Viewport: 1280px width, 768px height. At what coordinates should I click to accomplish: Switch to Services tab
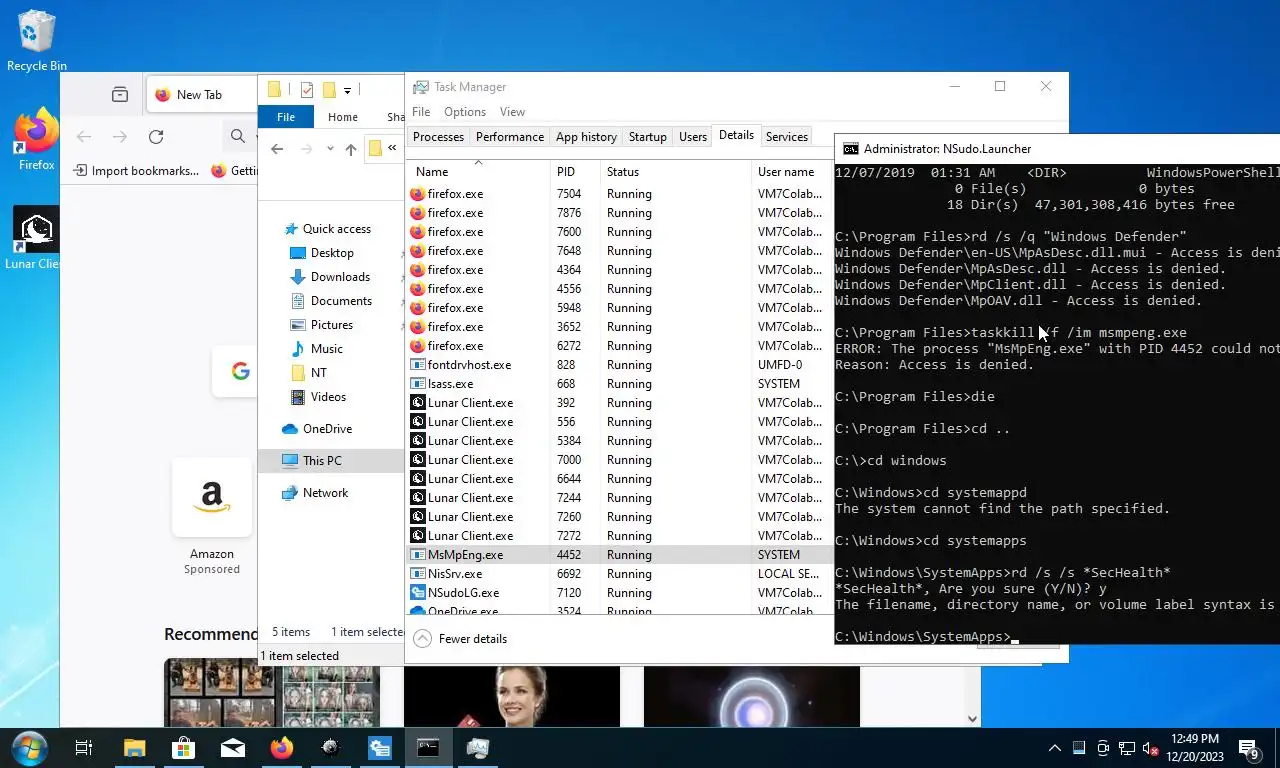tap(787, 137)
